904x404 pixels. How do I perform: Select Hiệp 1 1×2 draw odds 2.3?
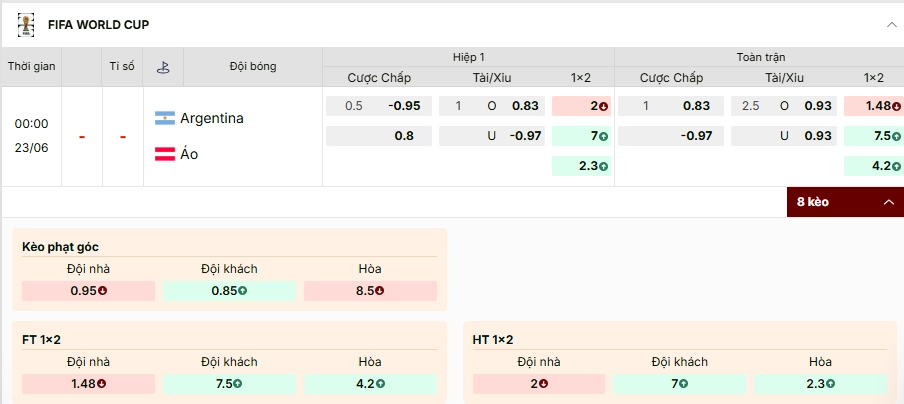581,166
